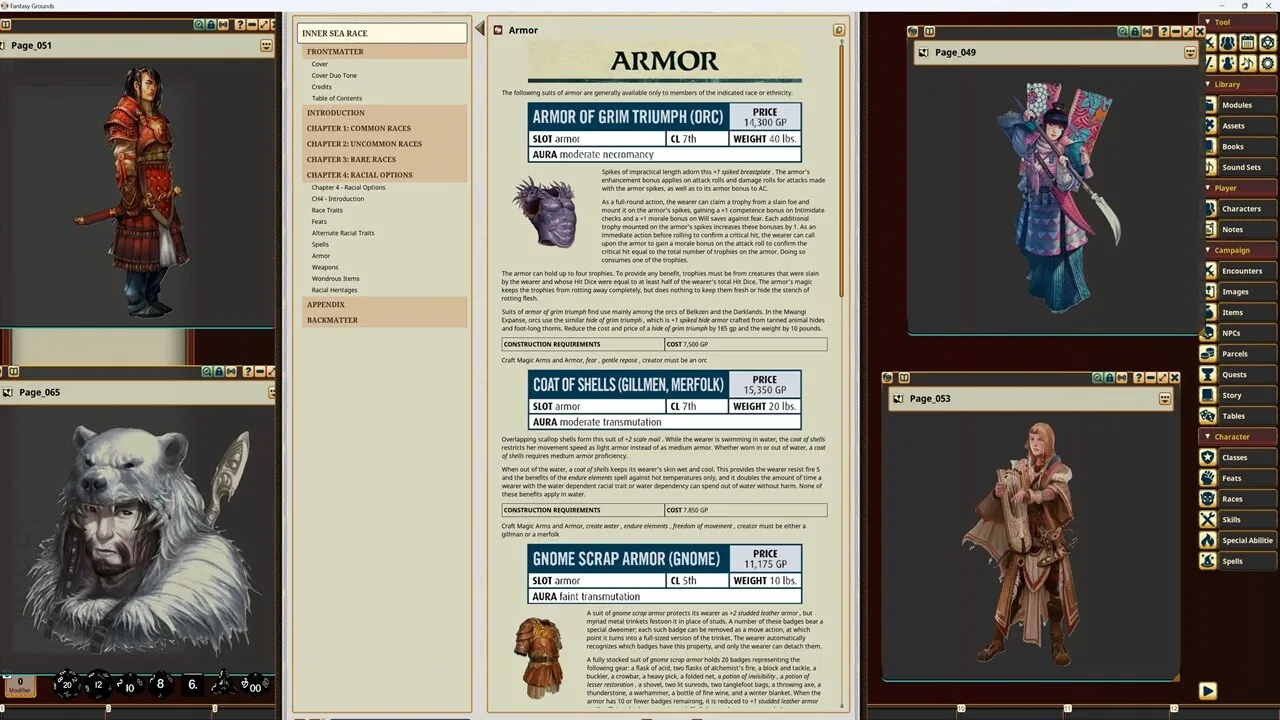Click the Parcels sidebar icon
Screen dimensions: 1280x720
pyautogui.click(x=1208, y=354)
